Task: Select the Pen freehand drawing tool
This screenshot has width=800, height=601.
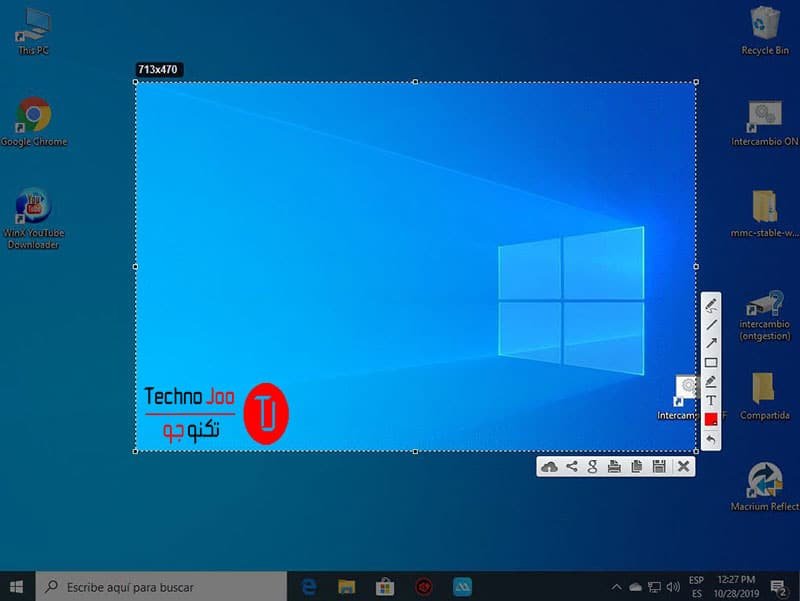Action: coord(711,305)
